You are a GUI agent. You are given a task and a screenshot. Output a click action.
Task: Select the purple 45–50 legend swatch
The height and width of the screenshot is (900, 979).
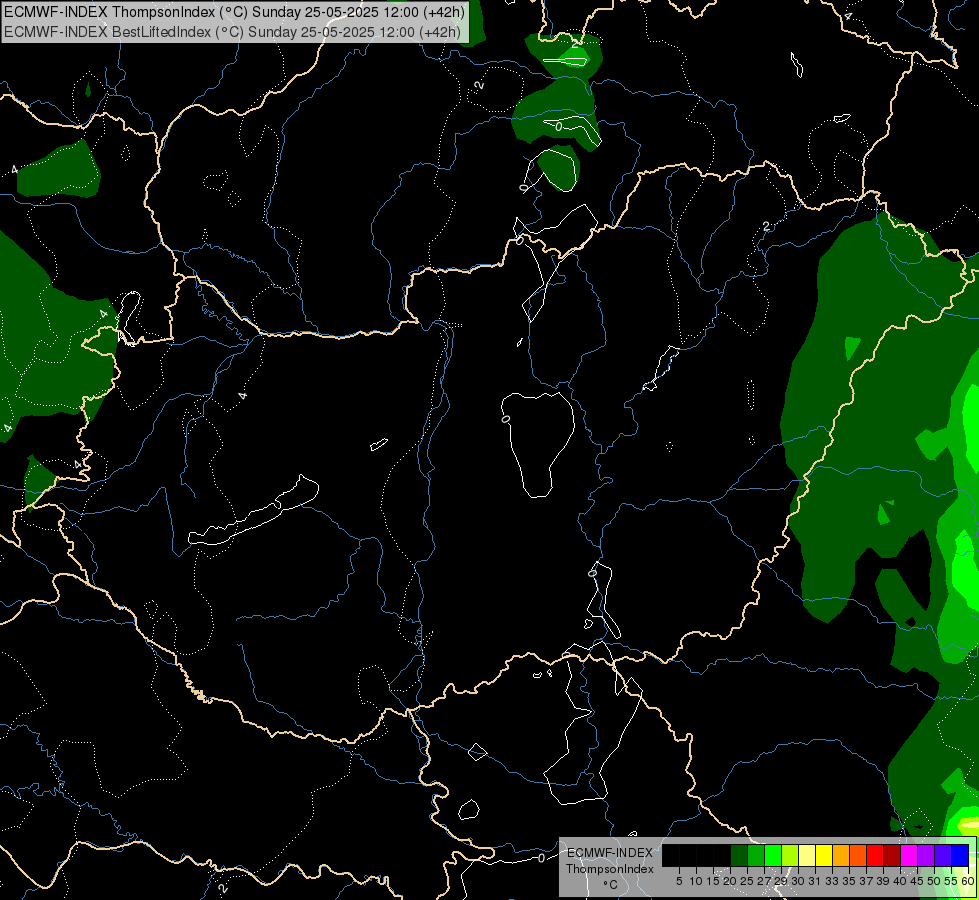[926, 855]
